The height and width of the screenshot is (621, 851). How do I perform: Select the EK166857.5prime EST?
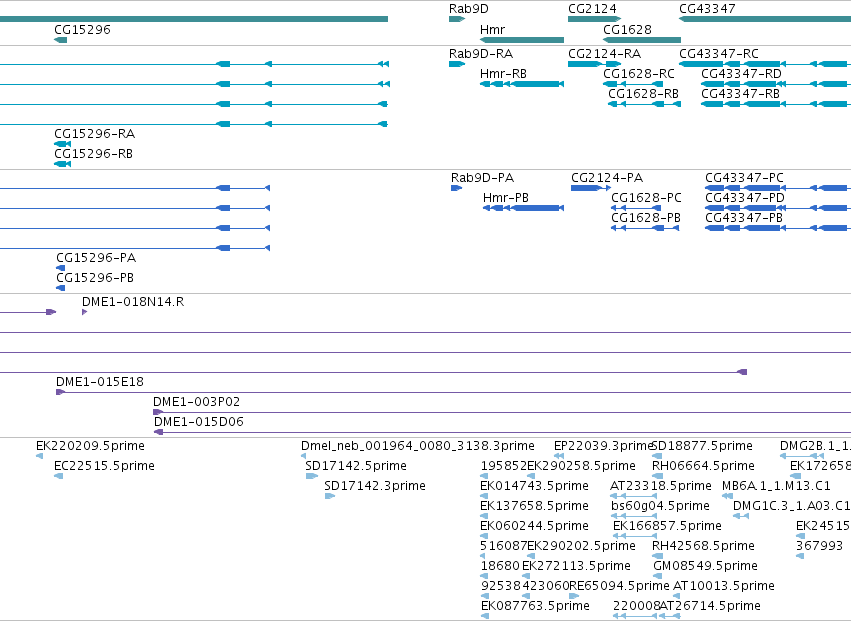[635, 536]
